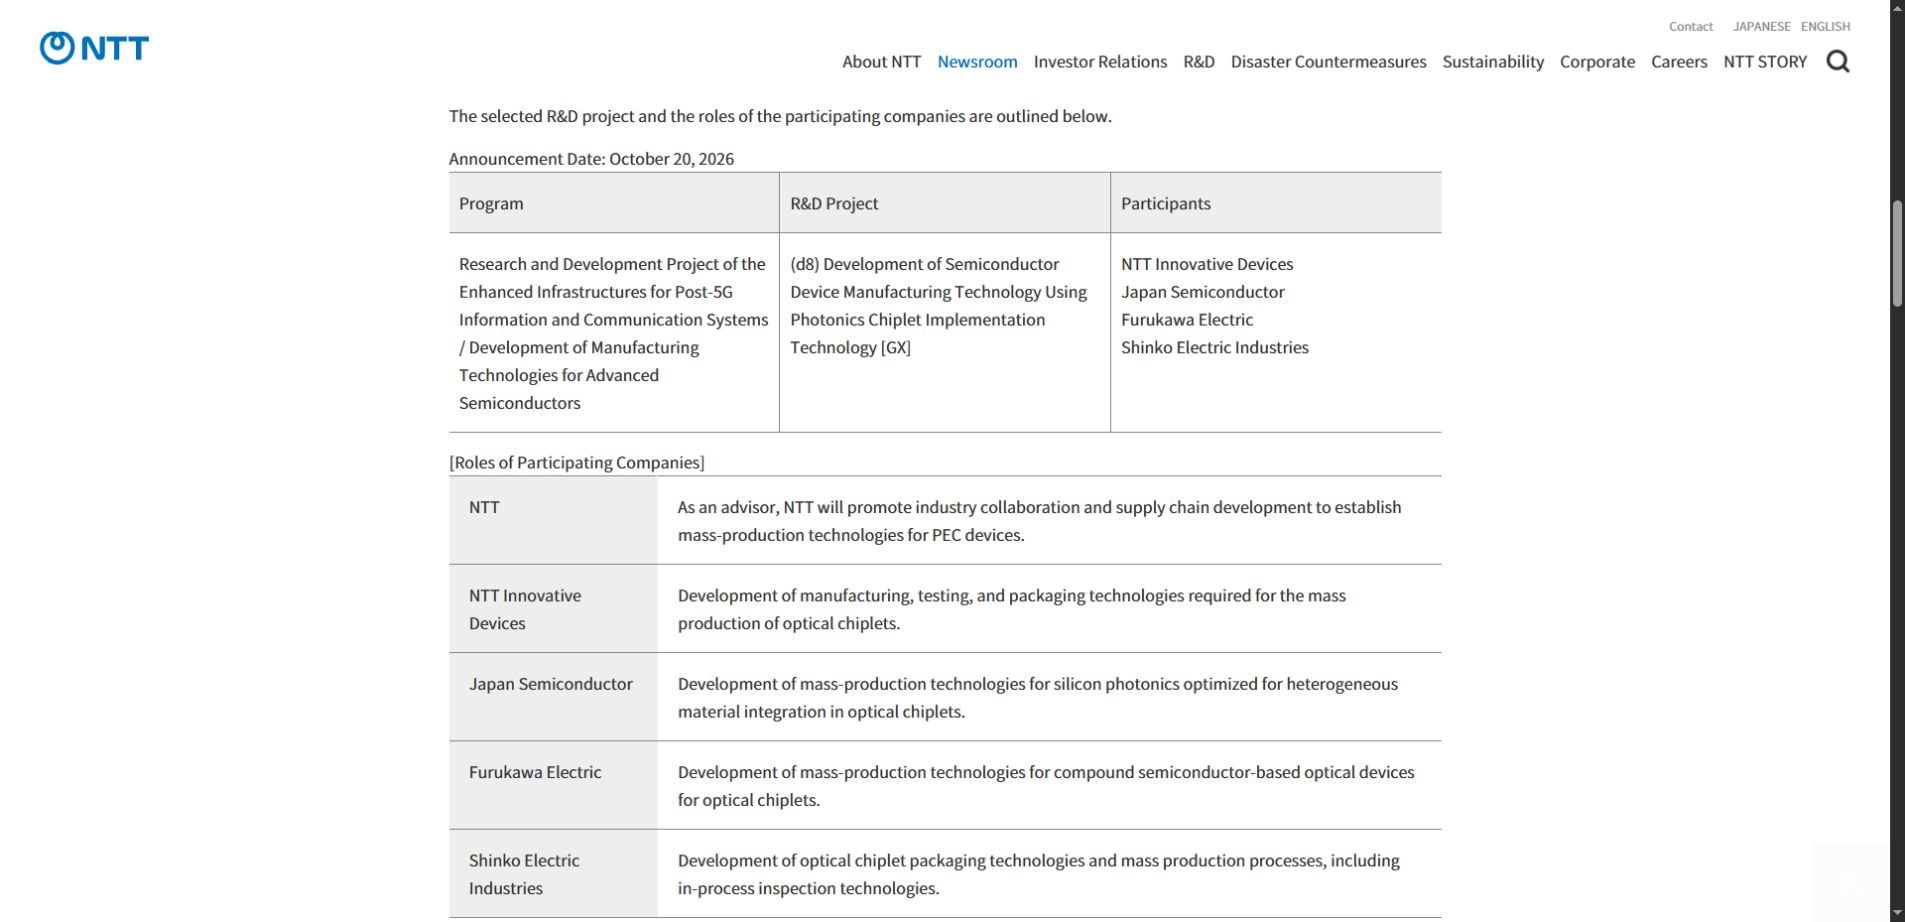Open the Disaster Countermeasures menu
This screenshot has width=1905, height=922.
[x=1328, y=62]
